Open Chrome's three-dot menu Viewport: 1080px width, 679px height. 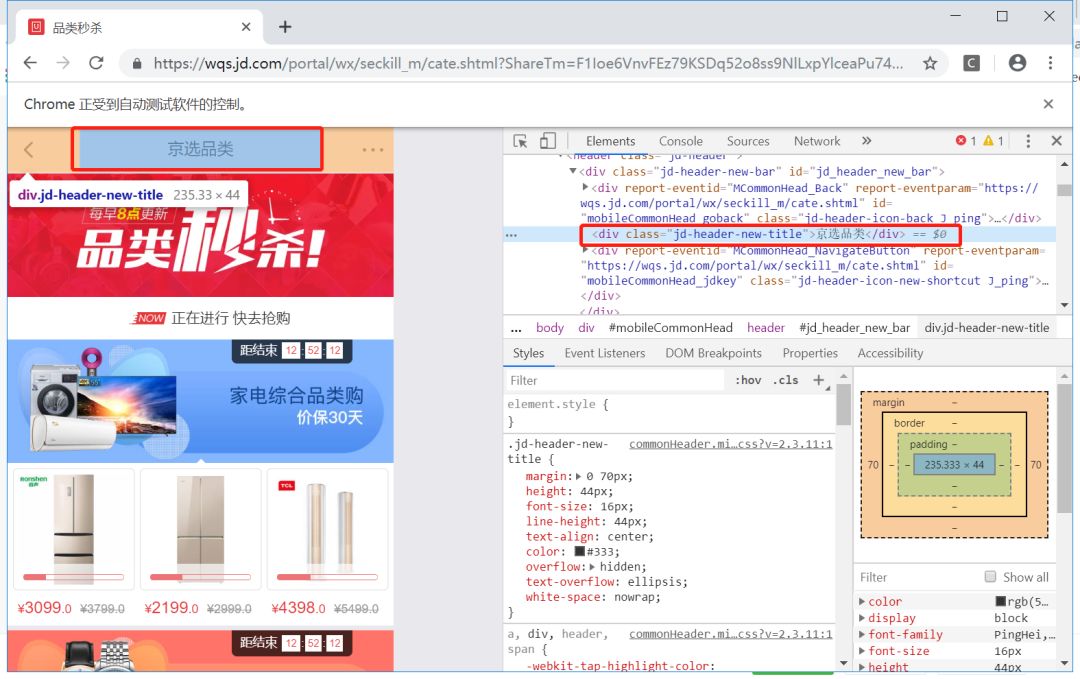point(1050,63)
